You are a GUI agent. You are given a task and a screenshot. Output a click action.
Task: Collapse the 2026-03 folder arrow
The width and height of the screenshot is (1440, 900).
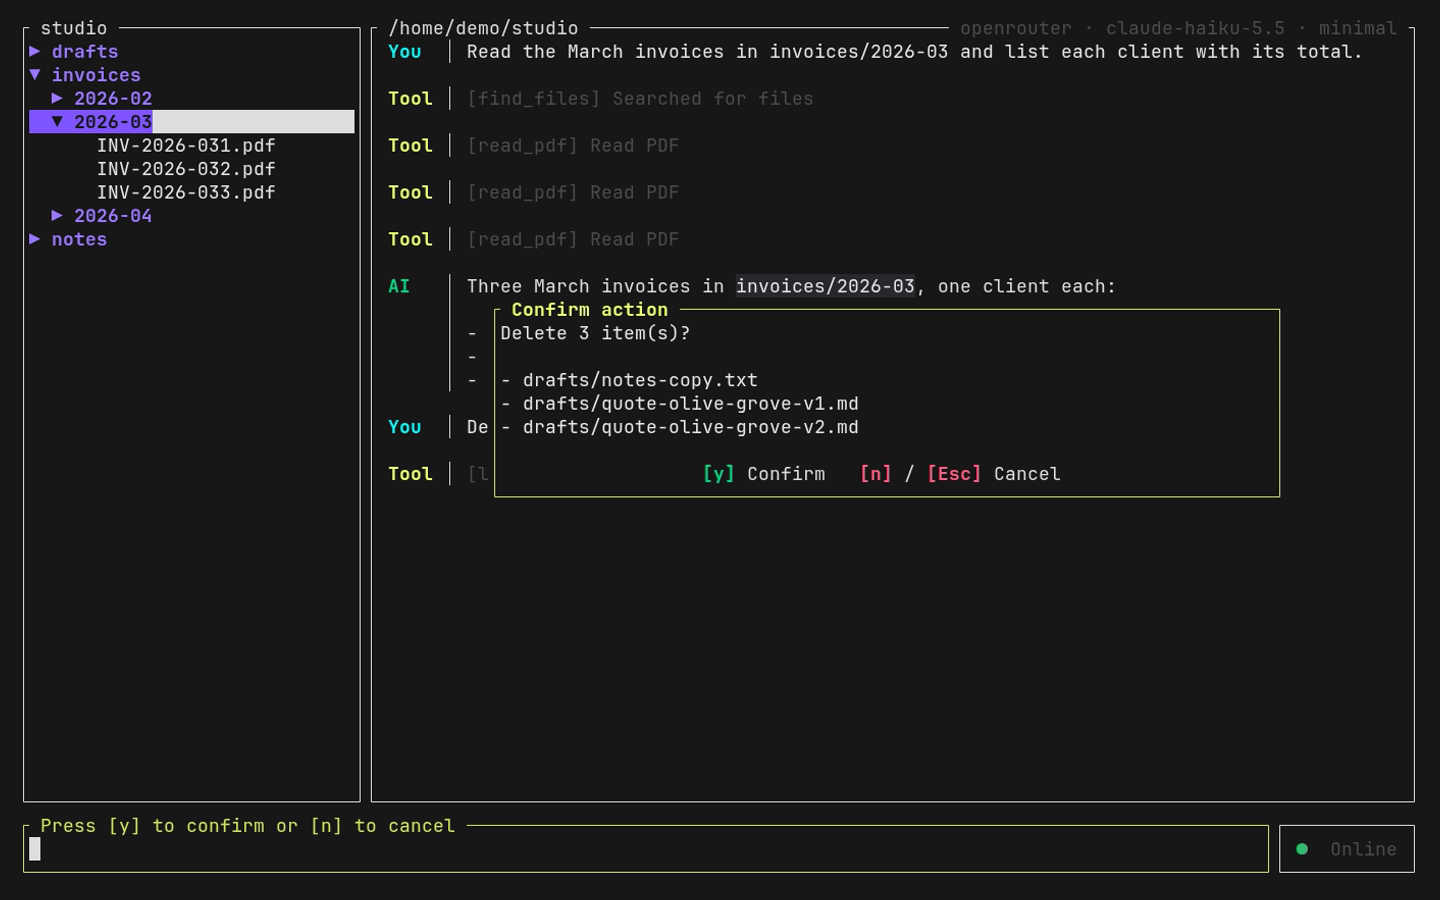(57, 122)
